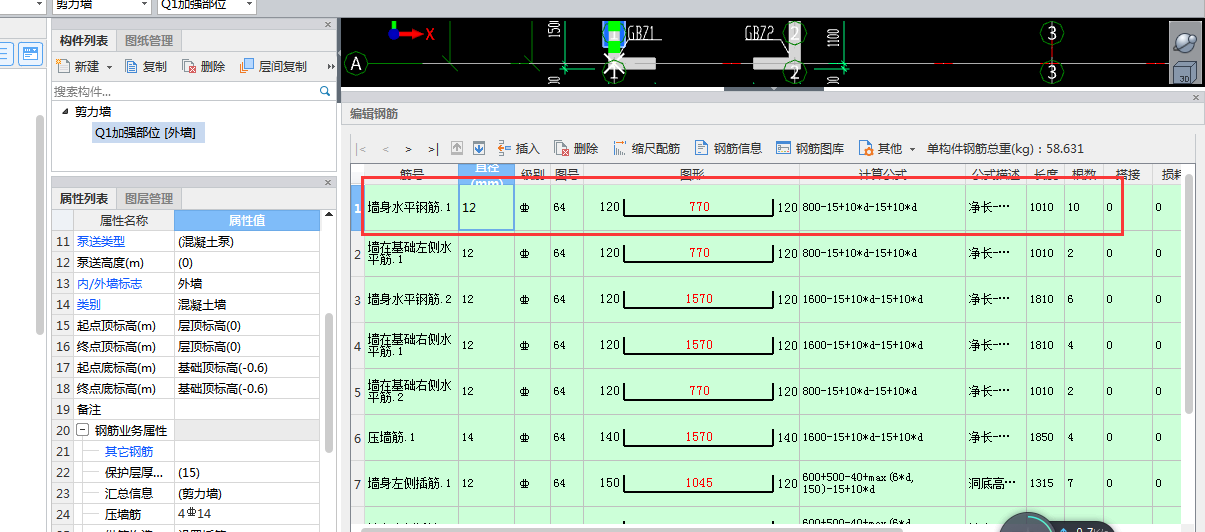Switch to the 图层管理 tab

pyautogui.click(x=148, y=198)
